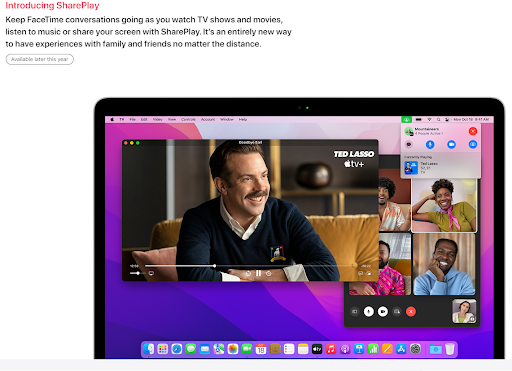Click the Available later this year badge

(x=40, y=59)
